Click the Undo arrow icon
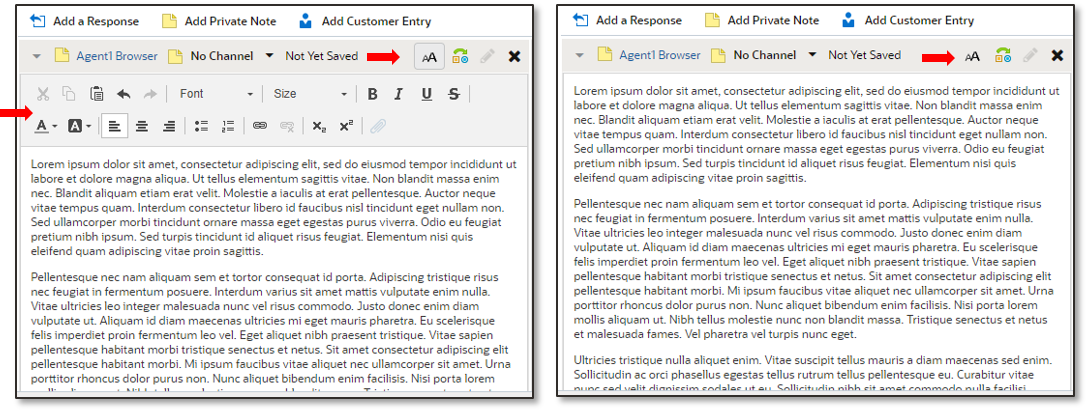Image resolution: width=1088 pixels, height=412 pixels. tap(124, 94)
